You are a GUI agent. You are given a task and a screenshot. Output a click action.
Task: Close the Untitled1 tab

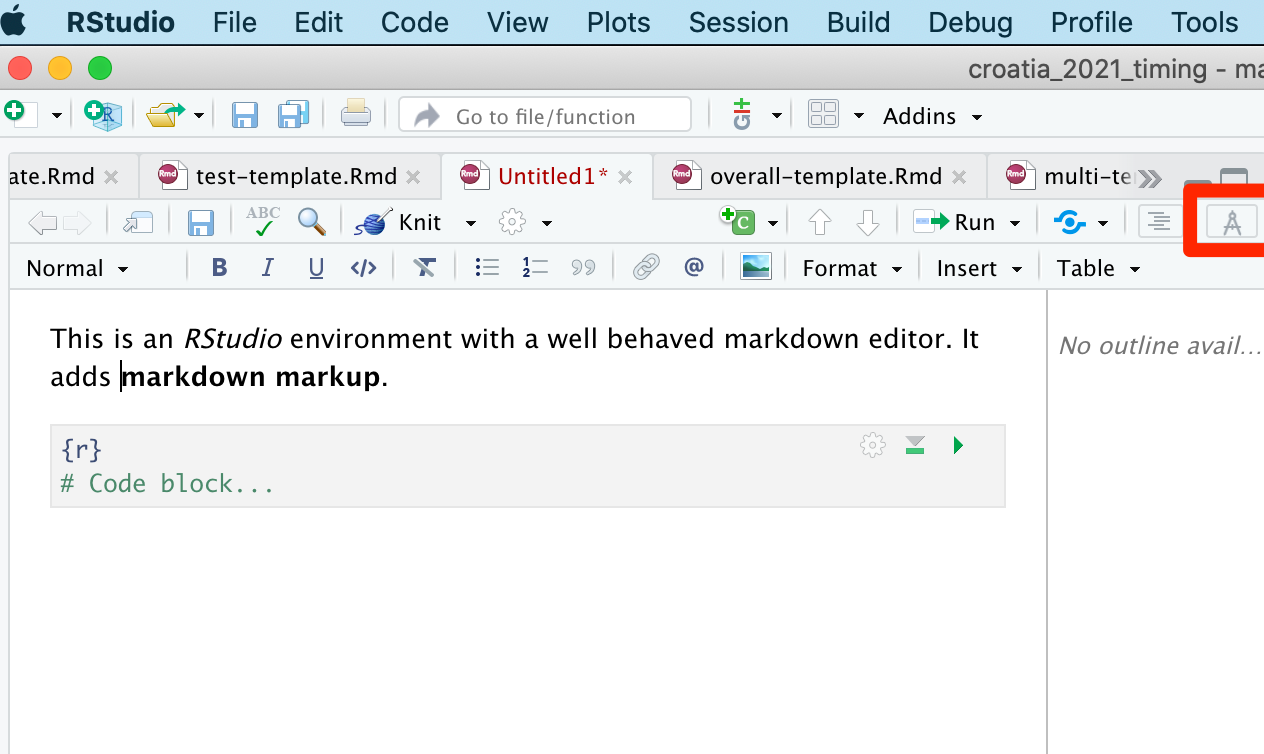[625, 178]
